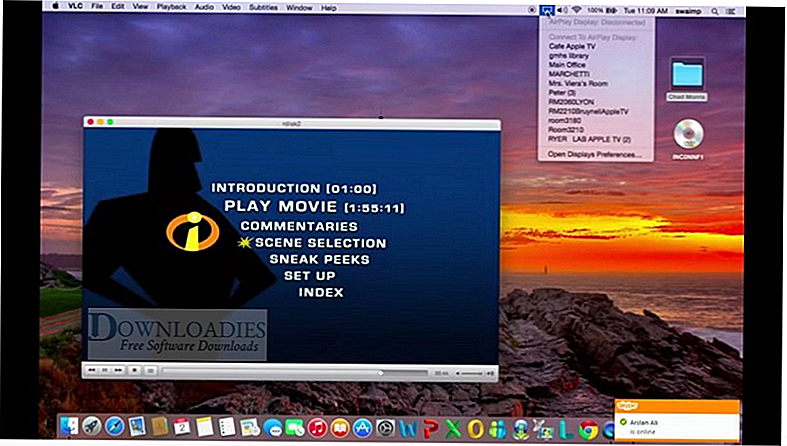Select SET UP in DVD menu
787x446 pixels.
(310, 276)
